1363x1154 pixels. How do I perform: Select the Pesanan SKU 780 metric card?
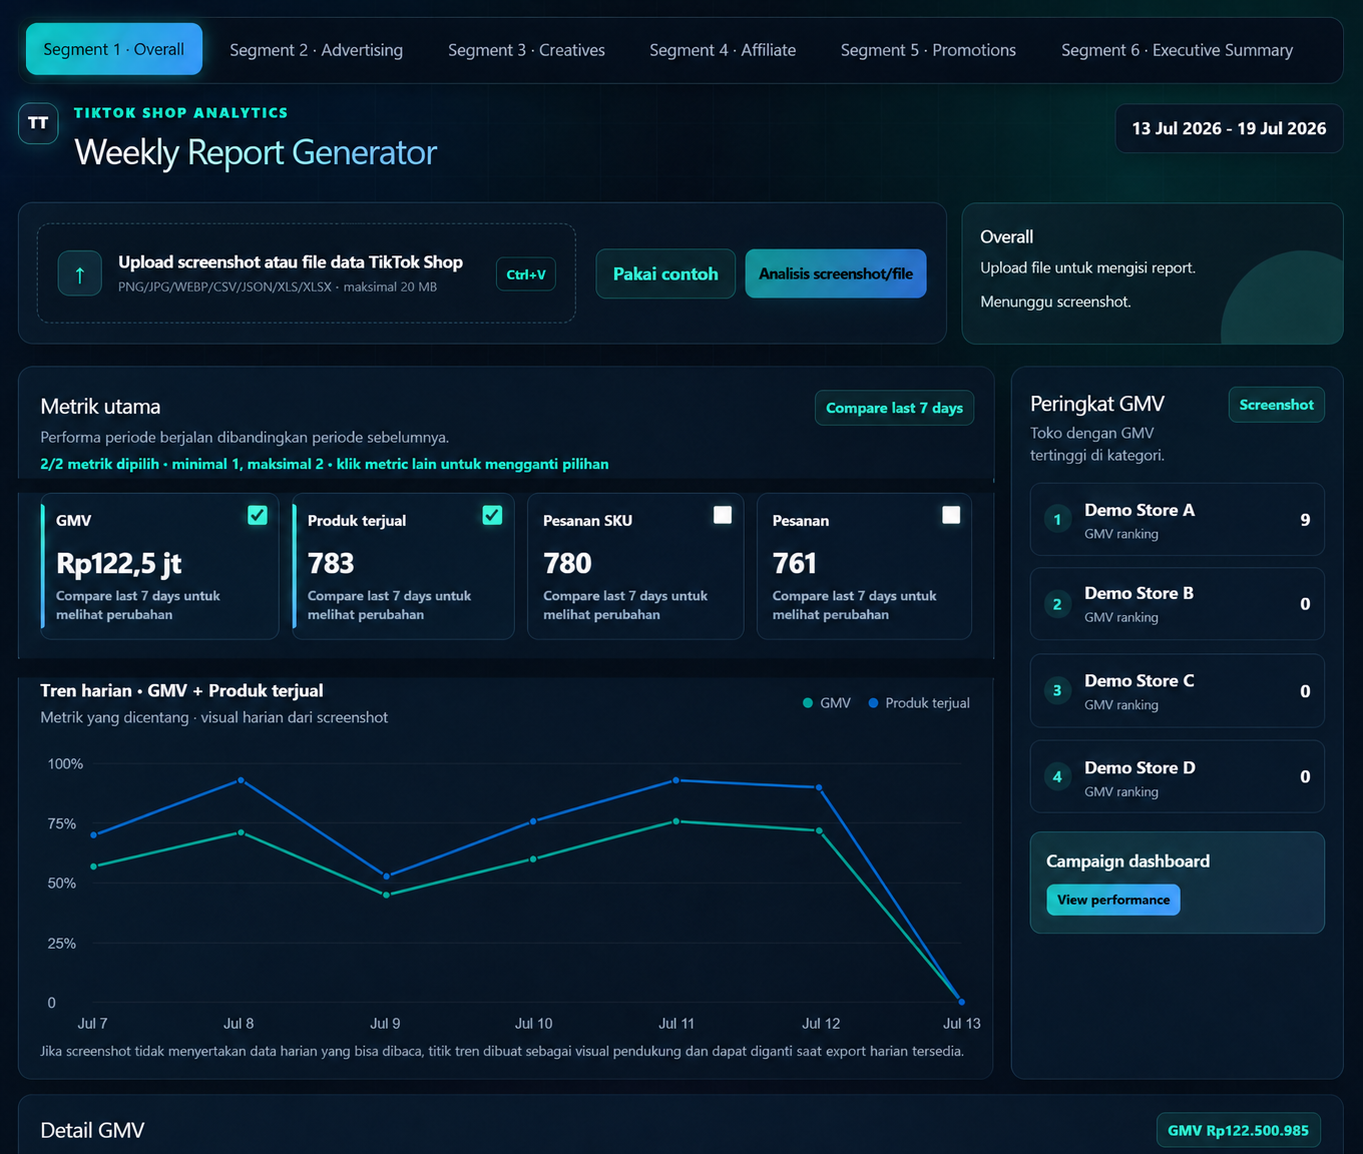point(635,566)
